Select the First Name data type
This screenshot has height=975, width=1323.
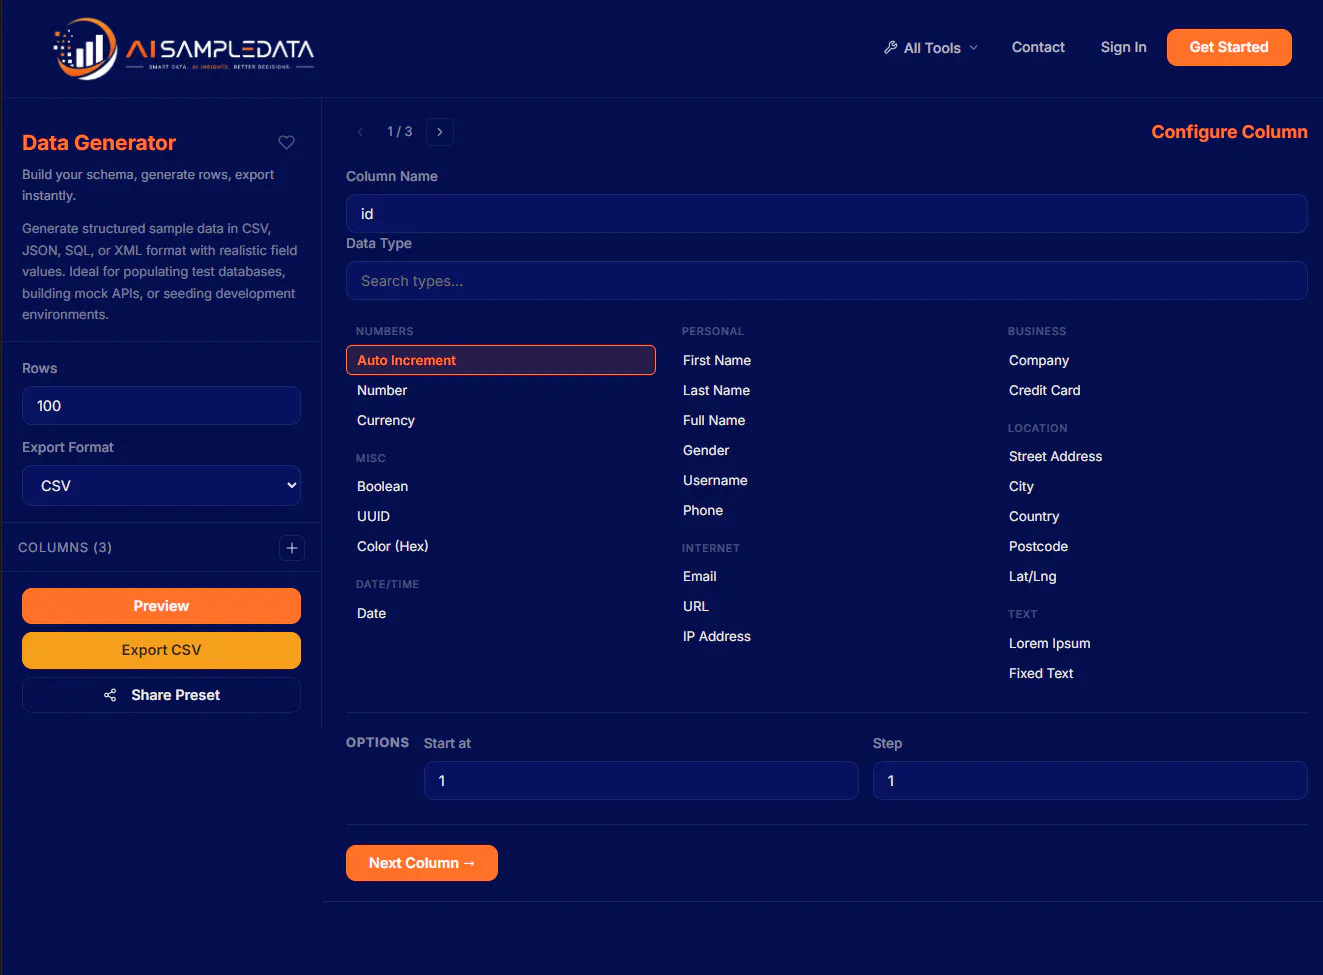[x=717, y=361]
